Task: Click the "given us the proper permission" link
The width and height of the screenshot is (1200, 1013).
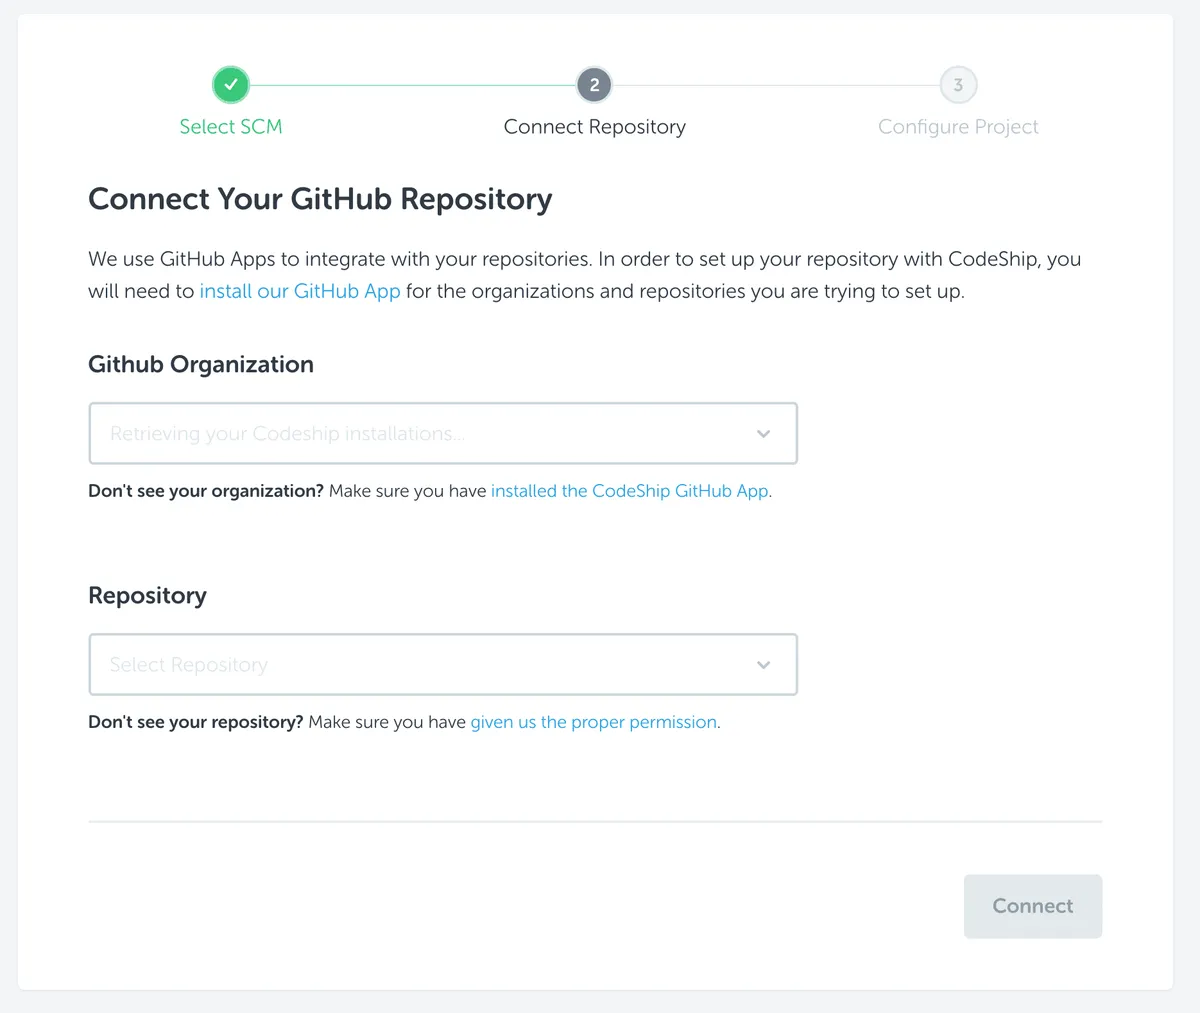Action: 594,722
